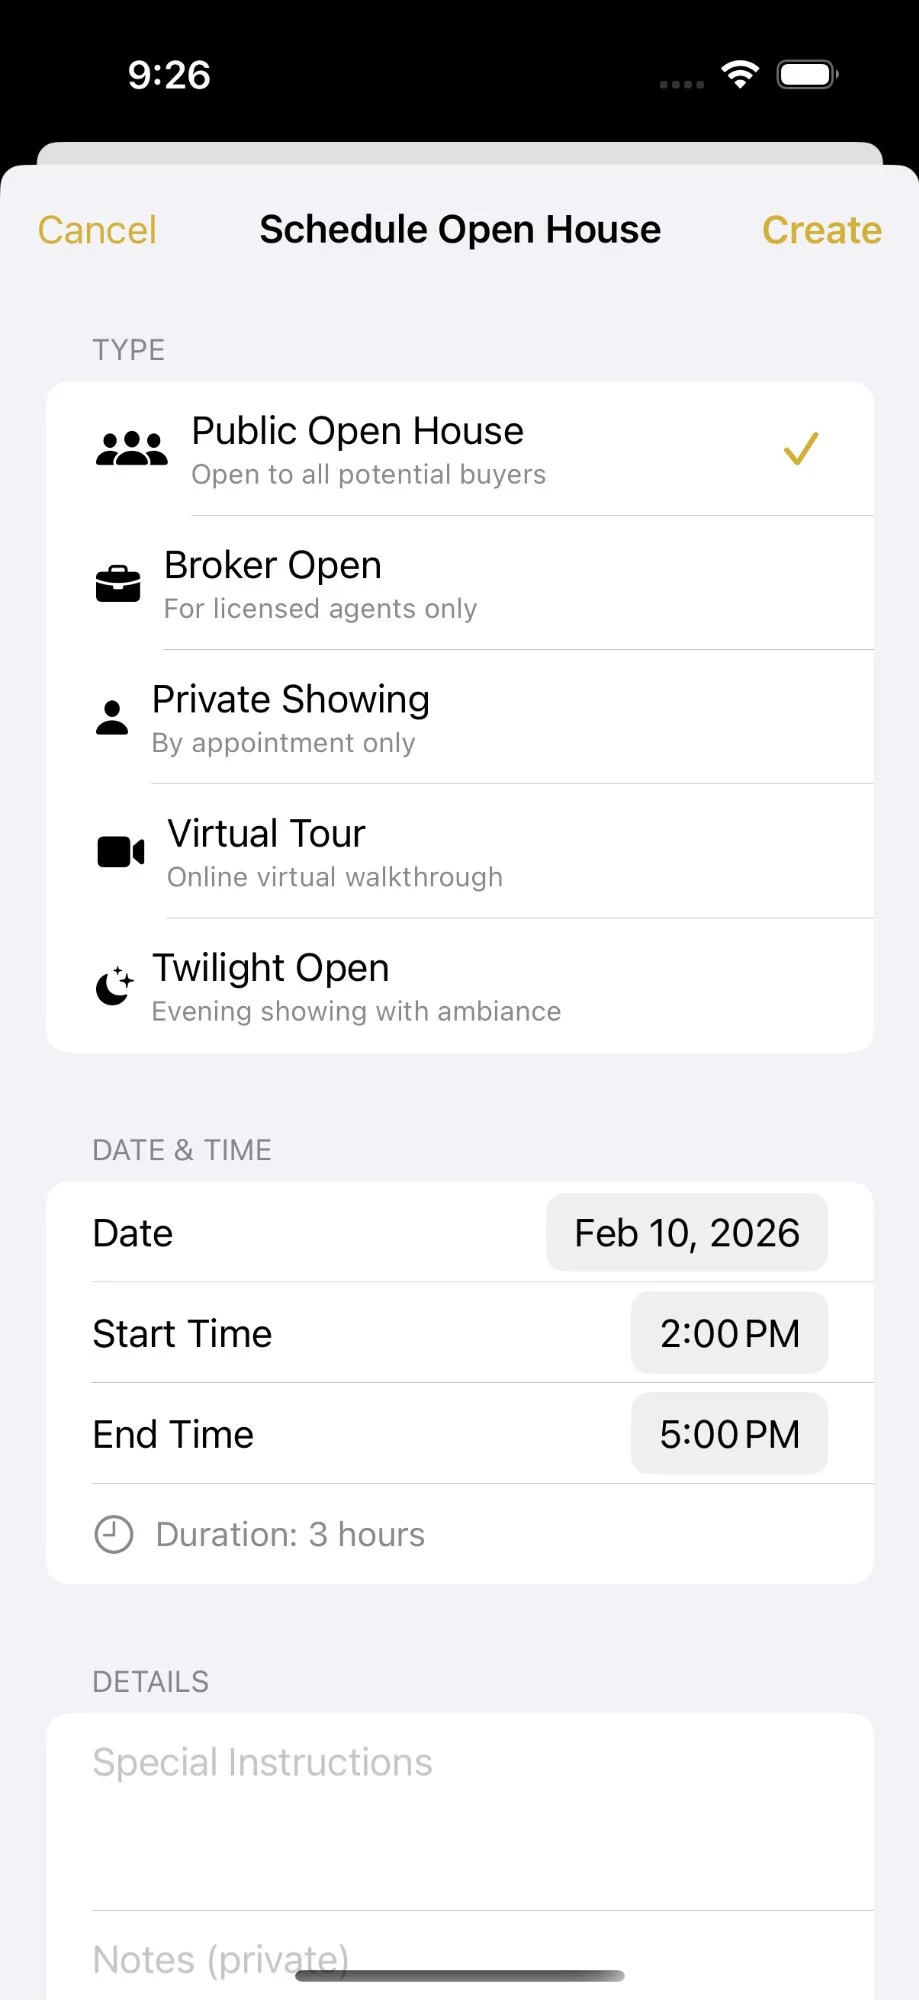Tap the Wi-Fi status icon

coord(740,74)
